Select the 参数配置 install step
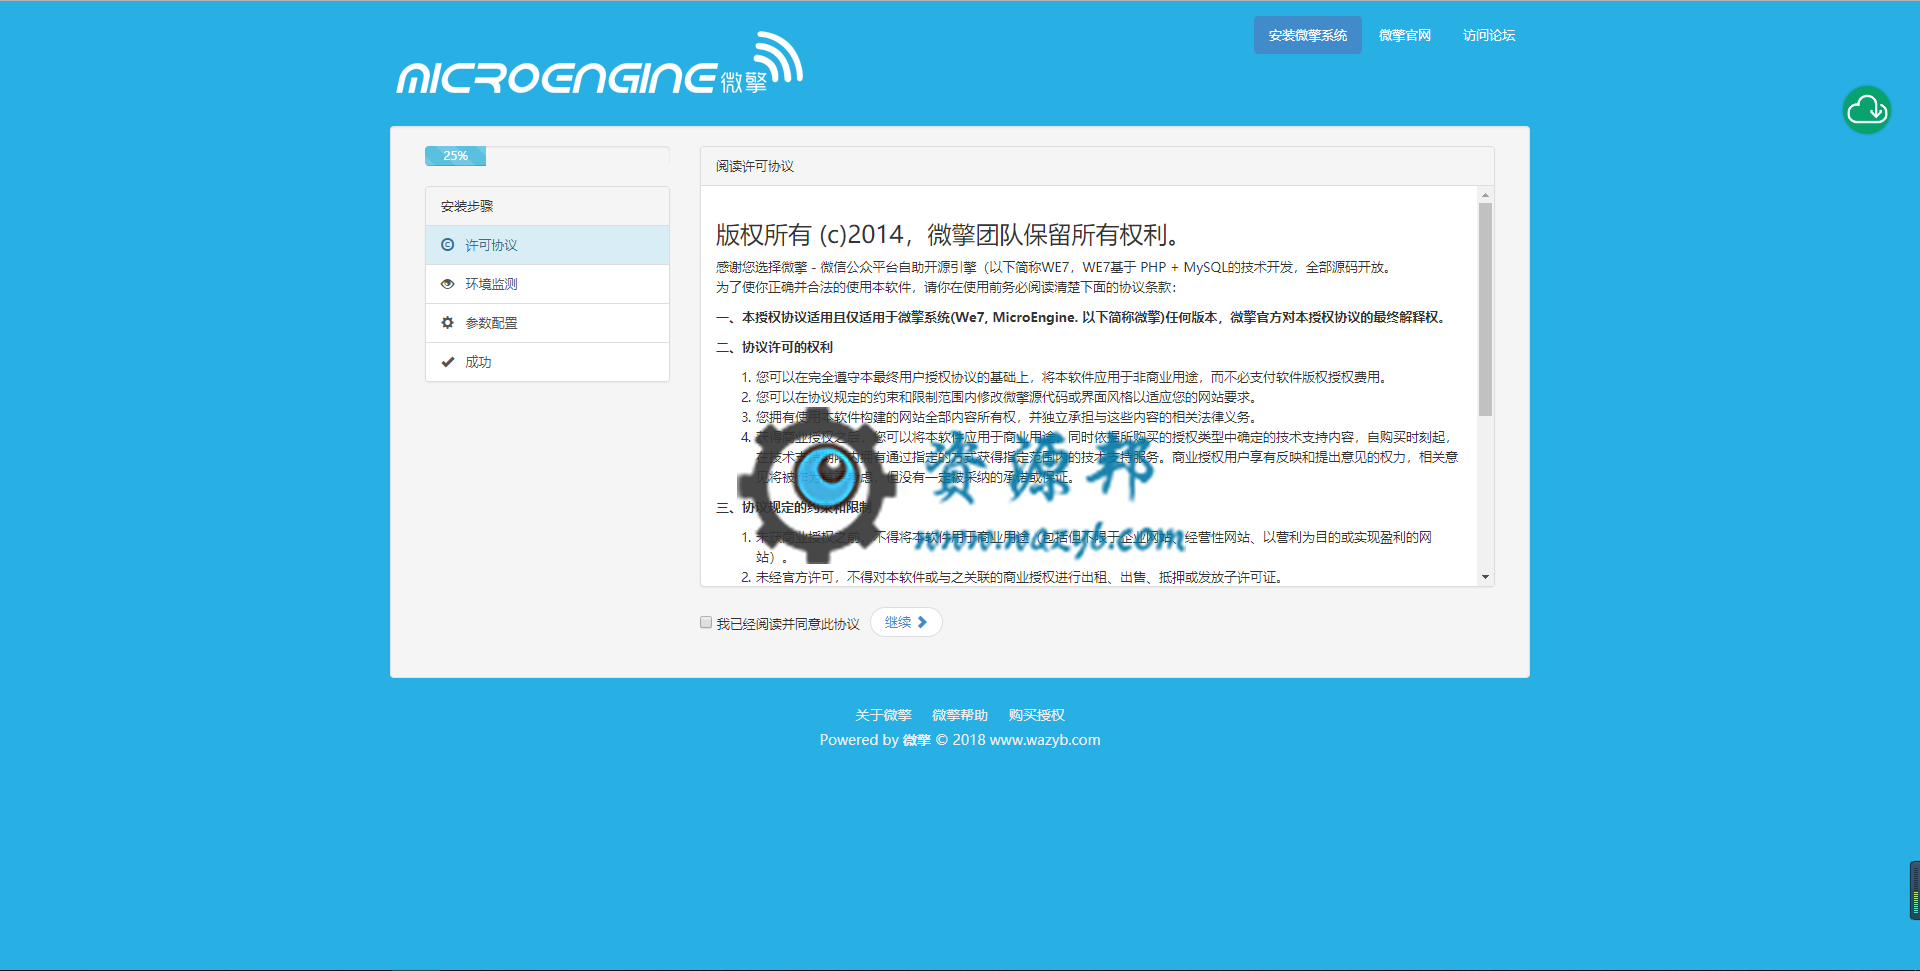This screenshot has height=971, width=1920. pyautogui.click(x=547, y=323)
